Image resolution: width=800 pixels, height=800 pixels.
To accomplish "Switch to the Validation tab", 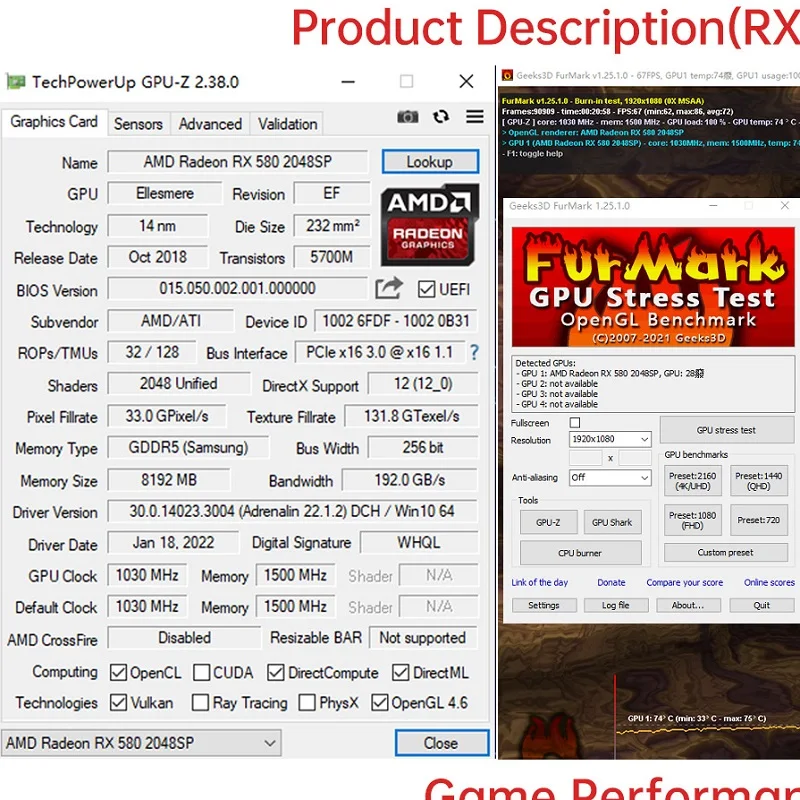I will click(x=287, y=124).
